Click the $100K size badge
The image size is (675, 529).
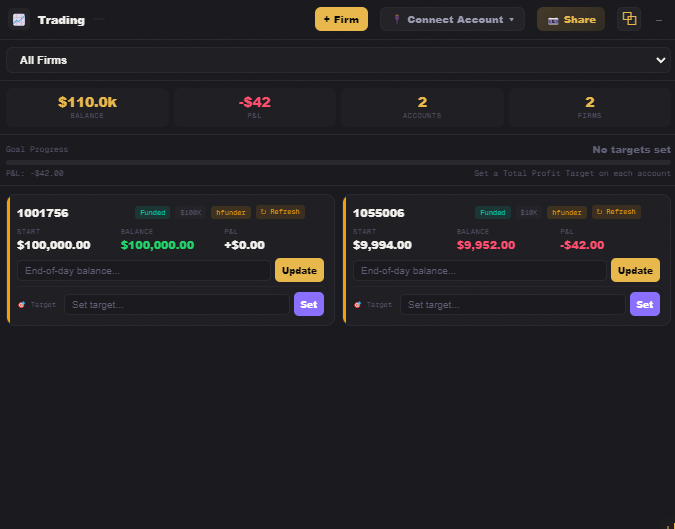(191, 213)
